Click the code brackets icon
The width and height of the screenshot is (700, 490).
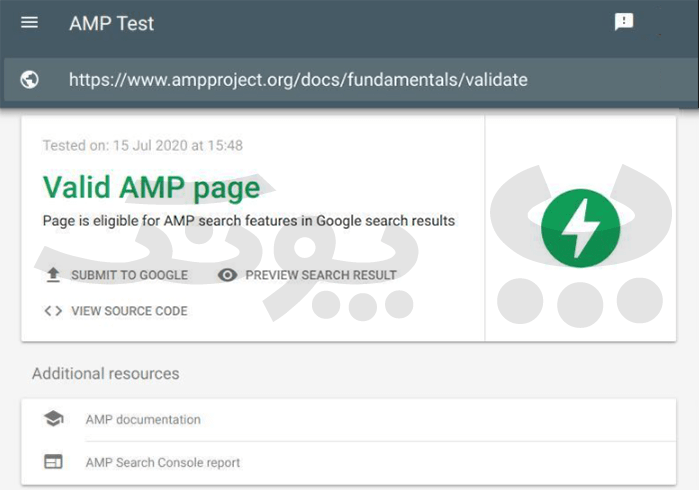click(53, 311)
